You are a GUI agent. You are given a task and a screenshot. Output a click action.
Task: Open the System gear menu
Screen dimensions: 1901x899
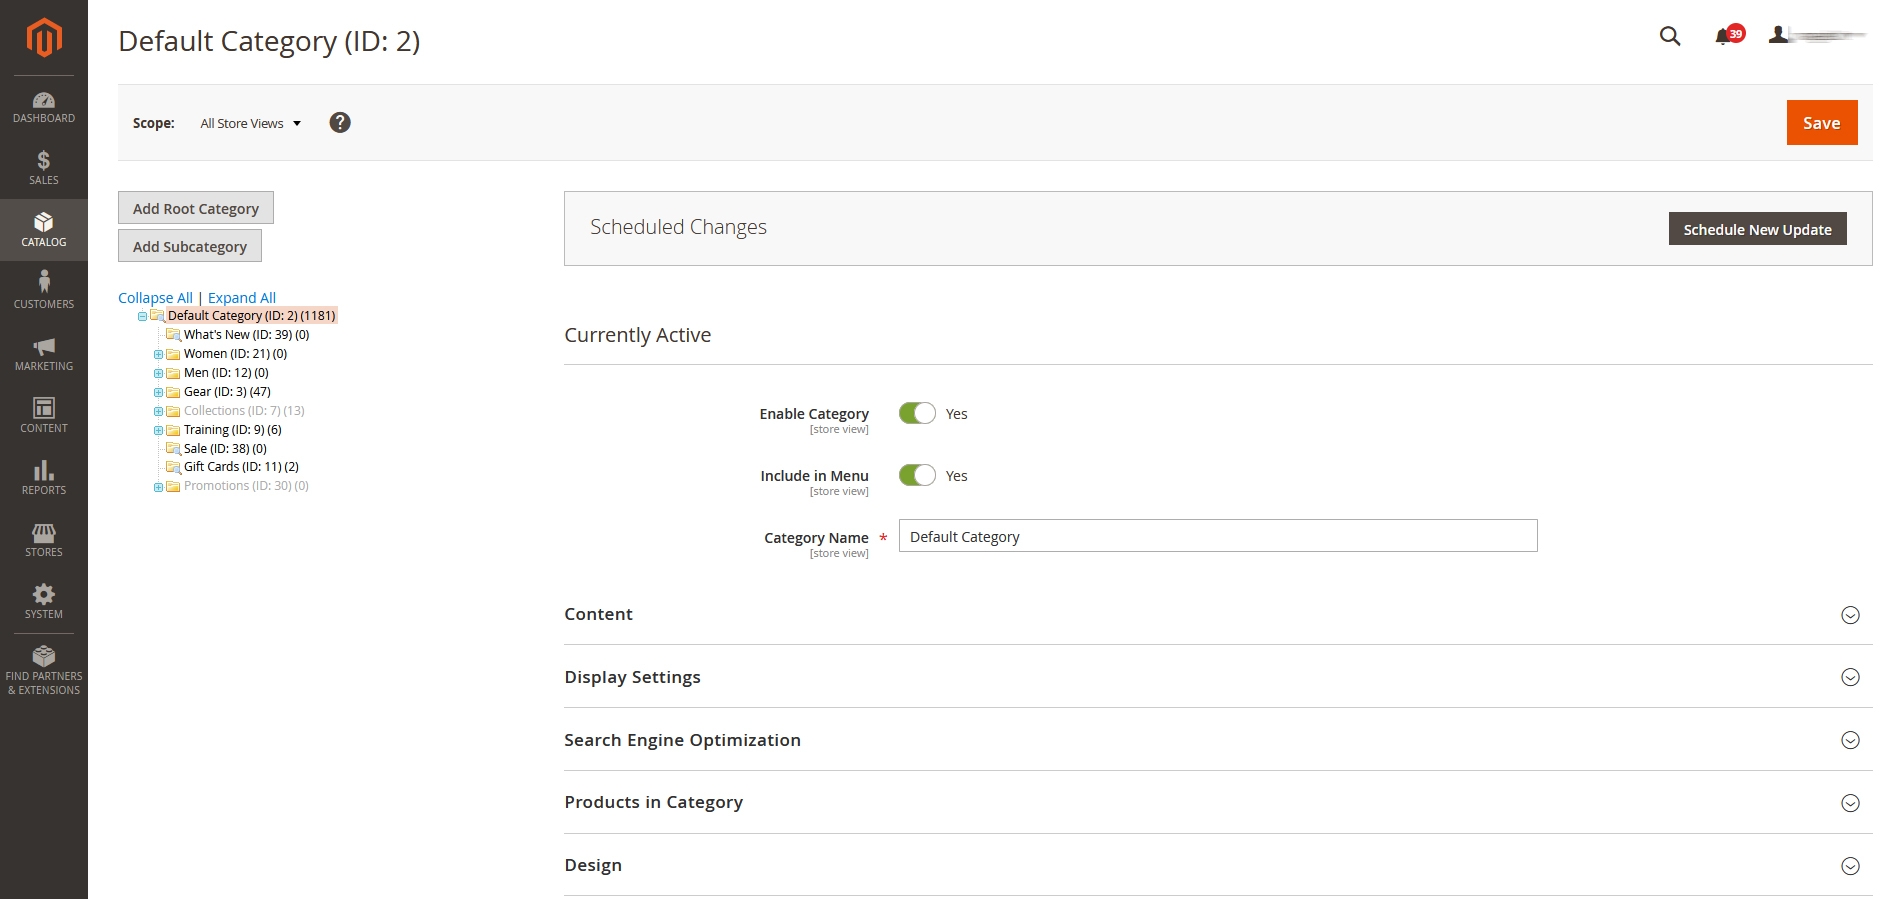[44, 602]
